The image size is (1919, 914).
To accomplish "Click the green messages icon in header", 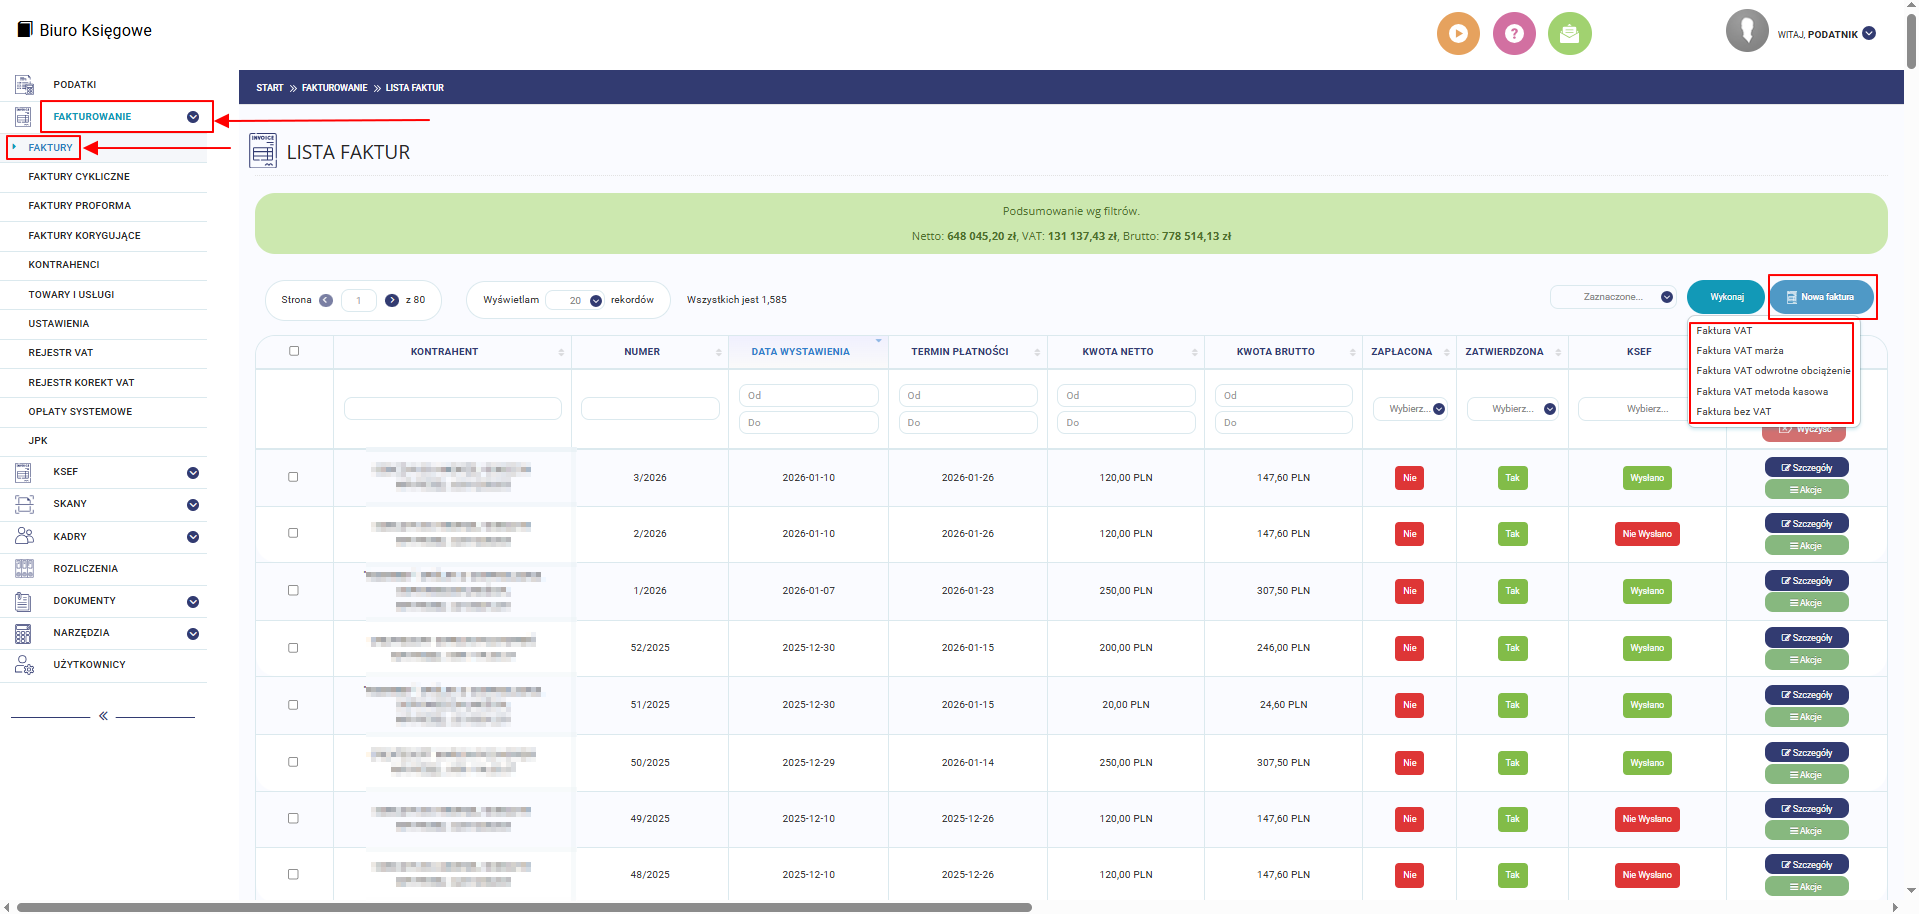I will [x=1569, y=34].
